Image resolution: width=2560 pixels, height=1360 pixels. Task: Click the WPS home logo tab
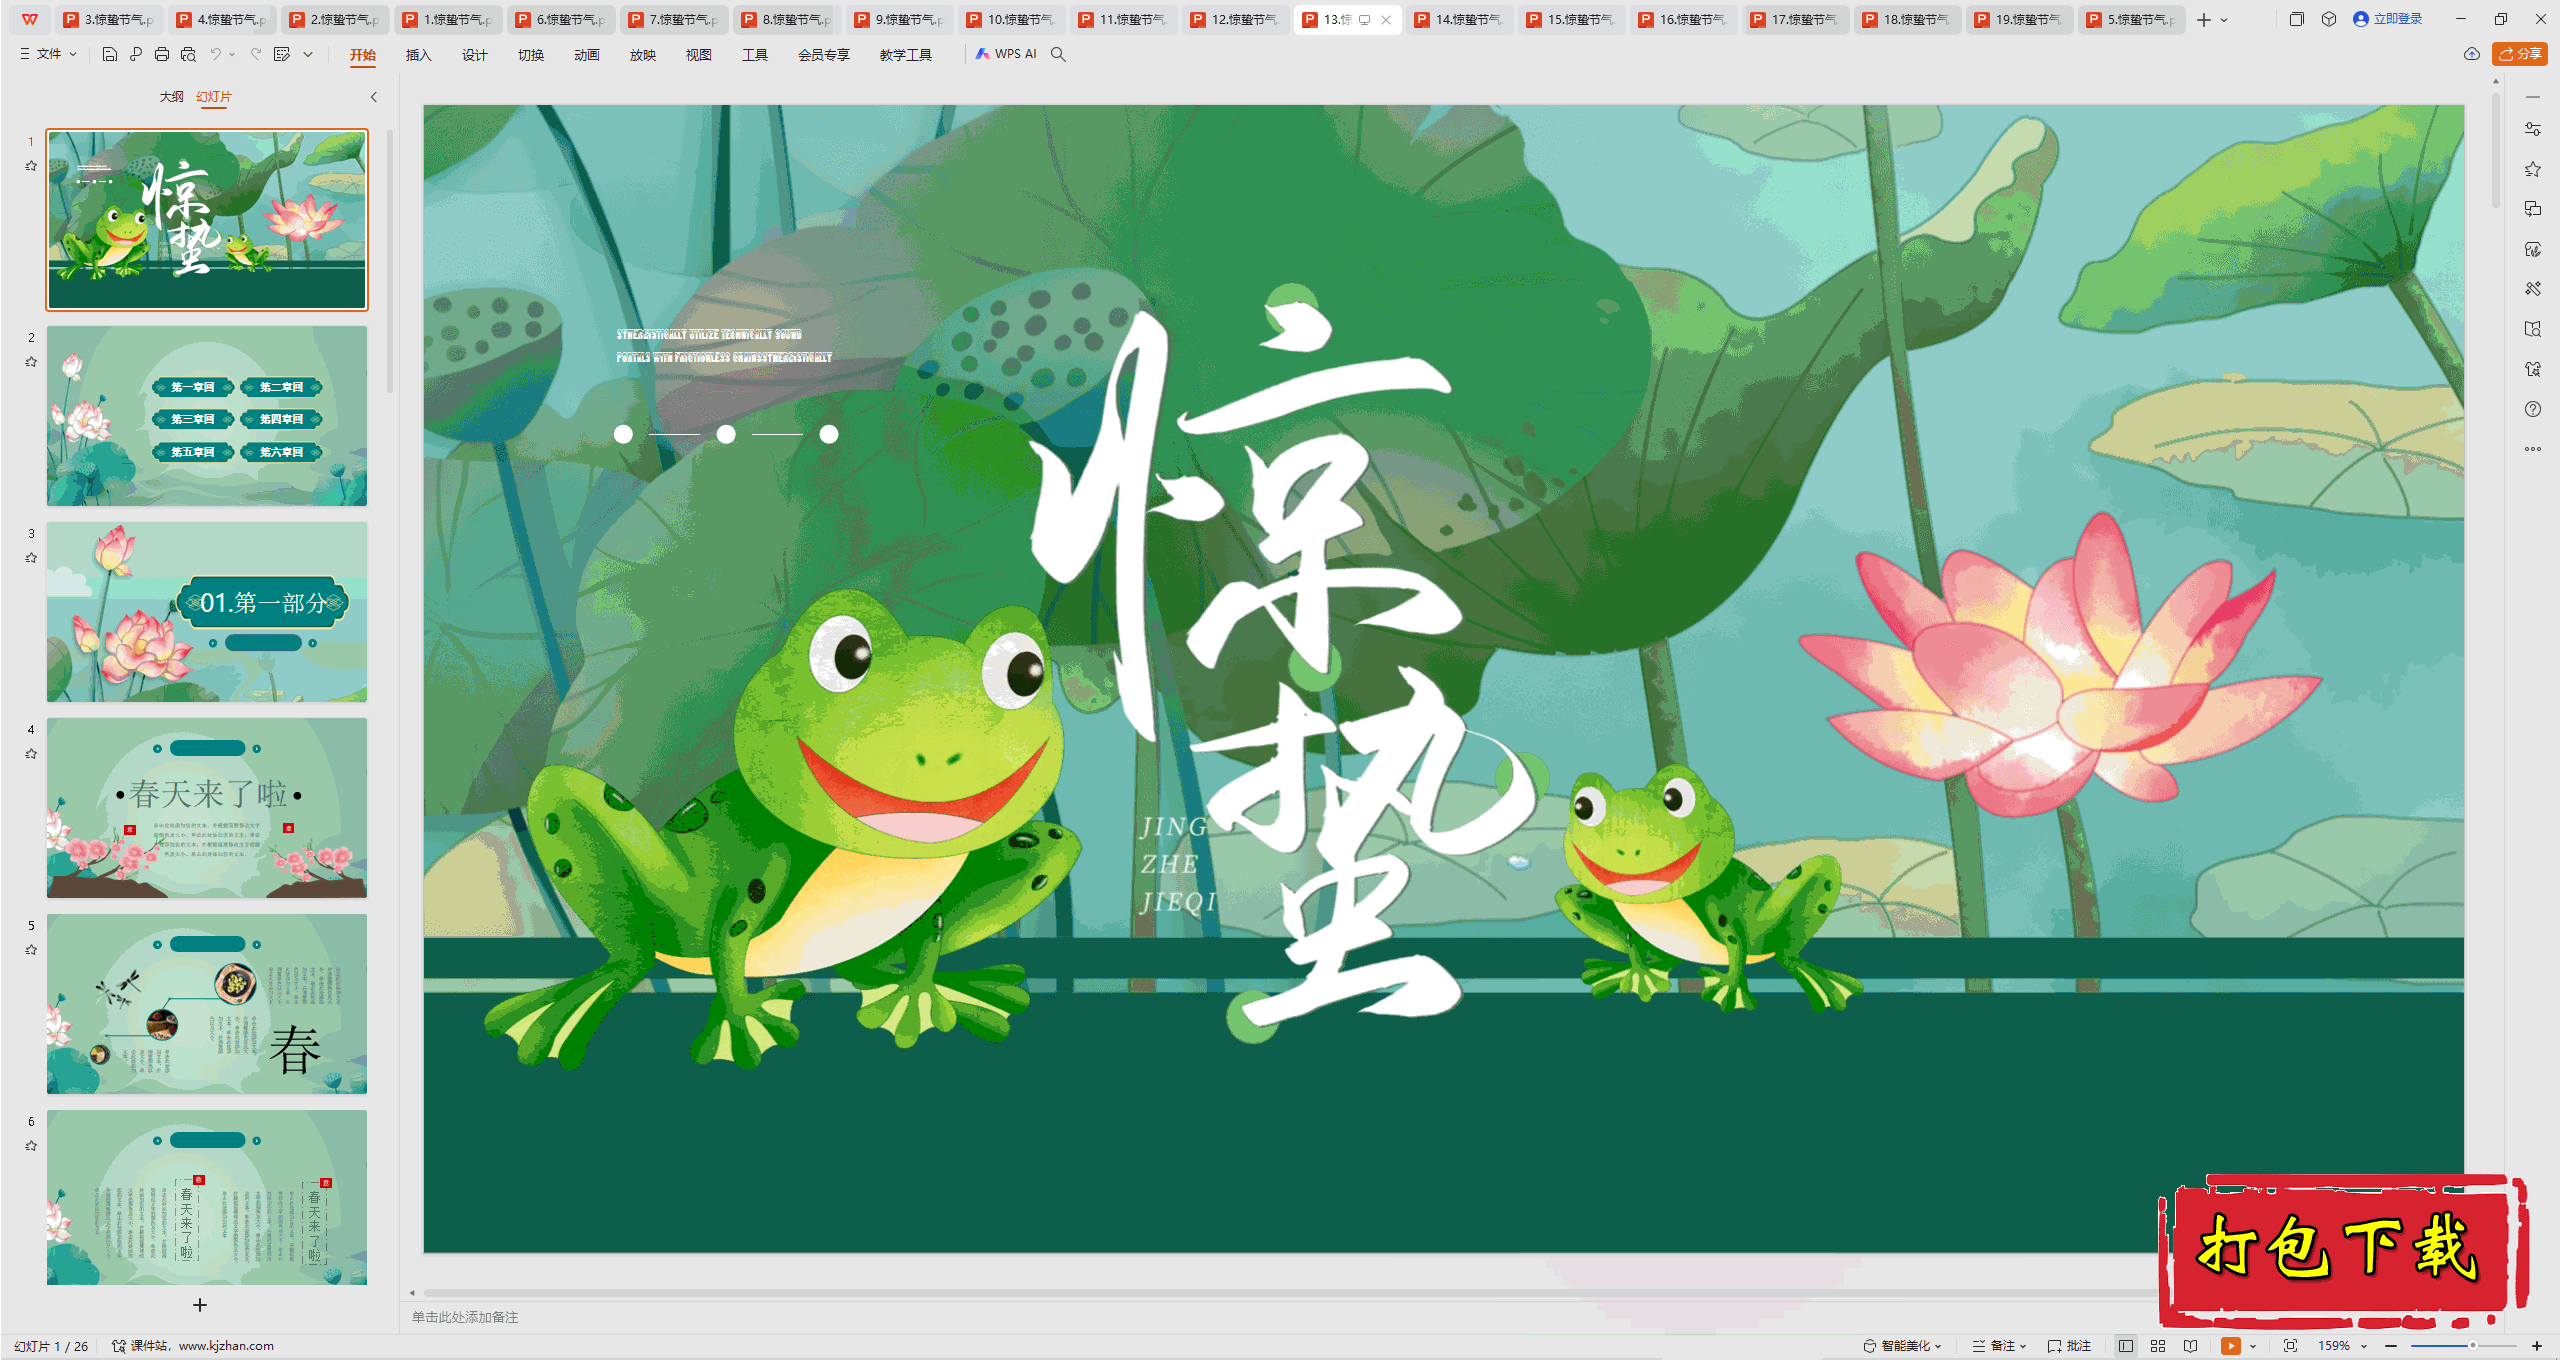30,19
